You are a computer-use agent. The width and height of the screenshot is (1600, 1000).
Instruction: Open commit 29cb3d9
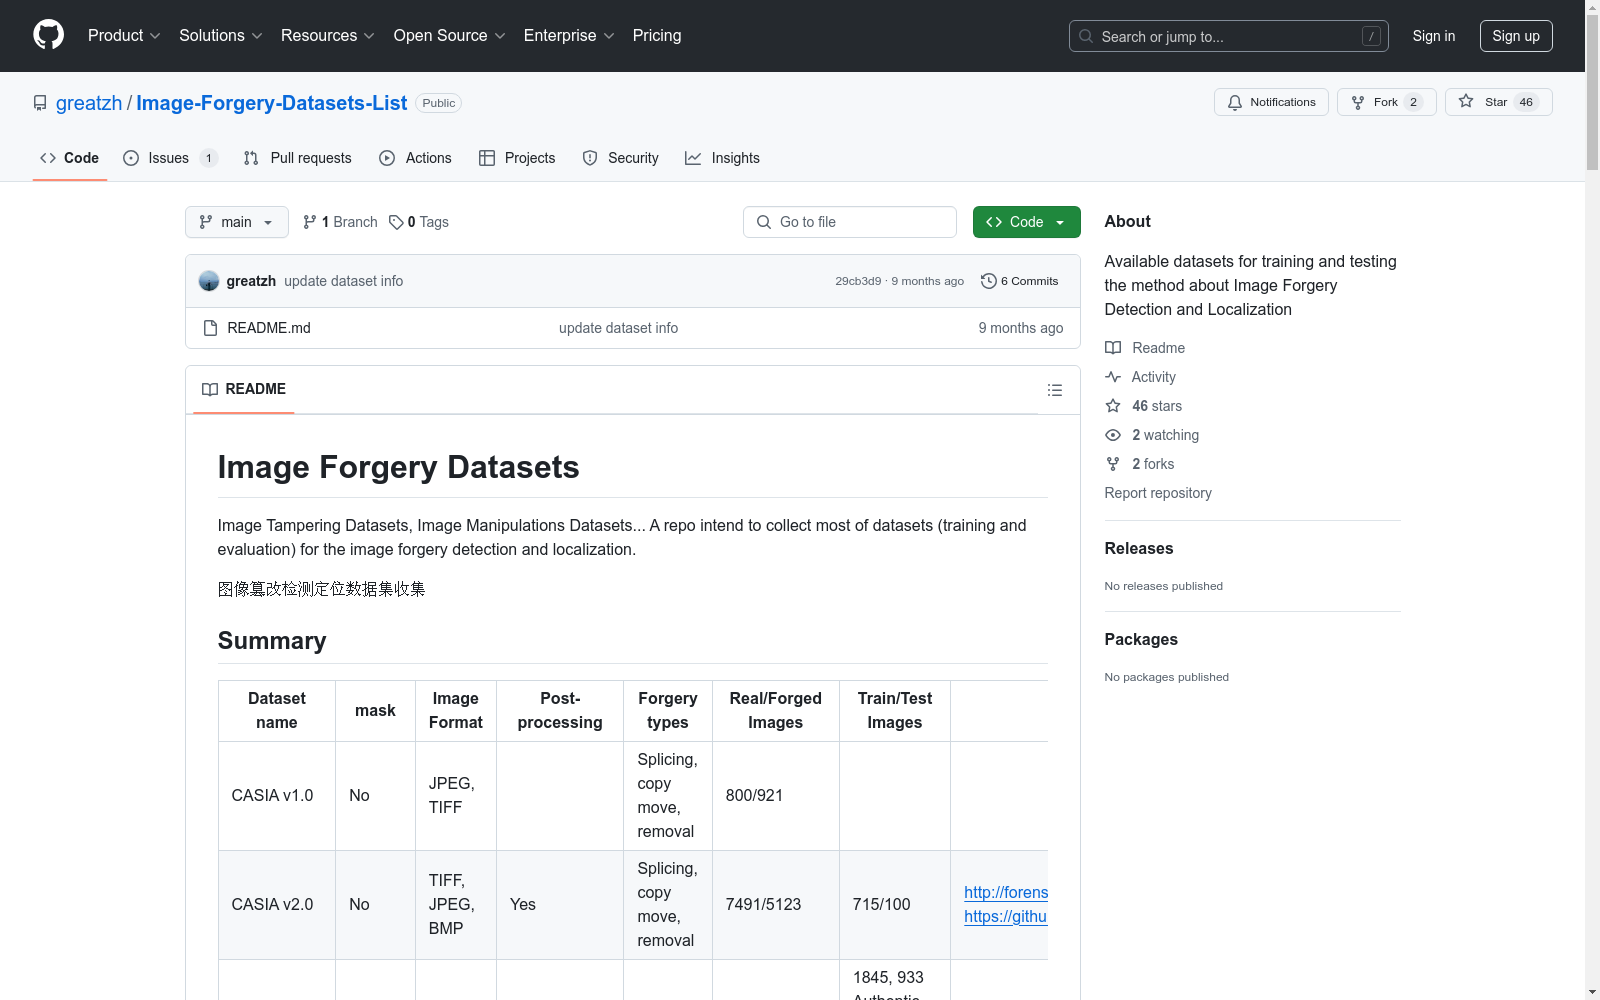pyautogui.click(x=858, y=281)
